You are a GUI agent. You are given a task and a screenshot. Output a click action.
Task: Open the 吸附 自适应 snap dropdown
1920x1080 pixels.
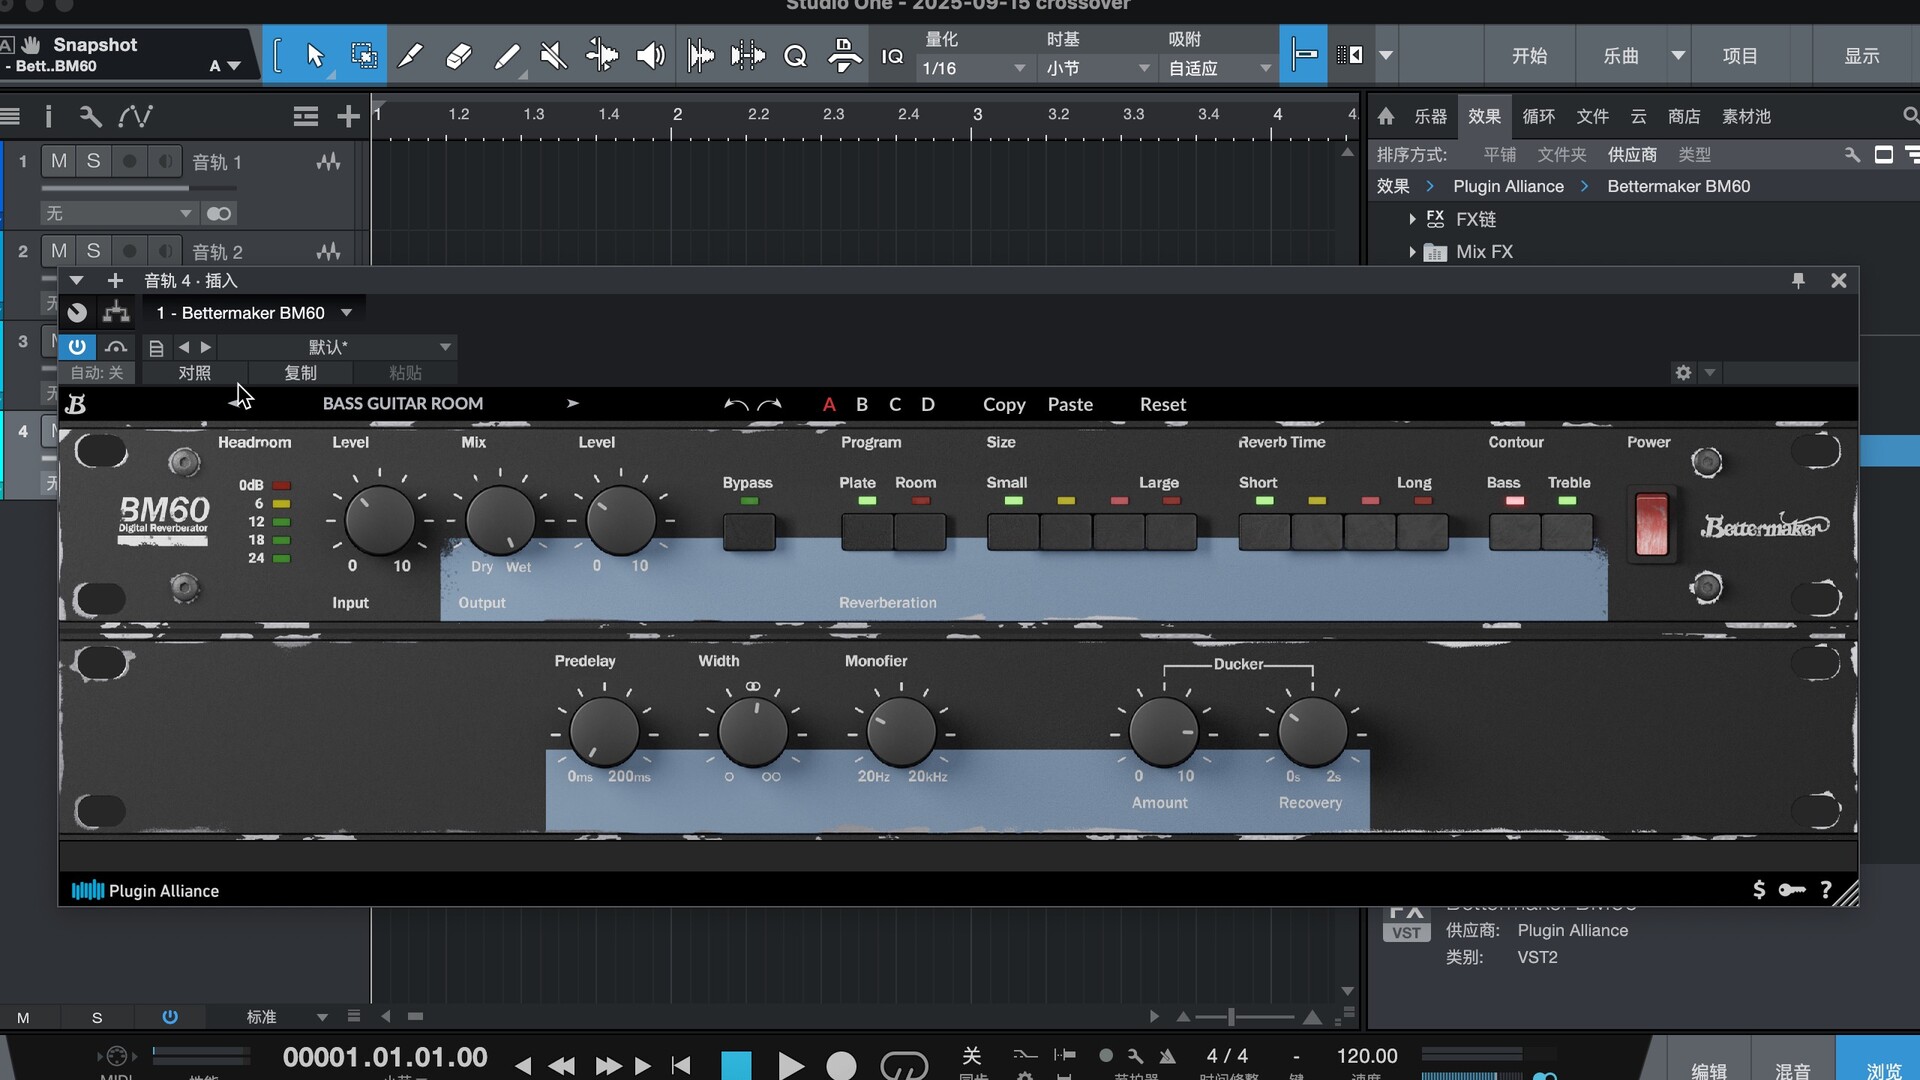coord(1220,68)
